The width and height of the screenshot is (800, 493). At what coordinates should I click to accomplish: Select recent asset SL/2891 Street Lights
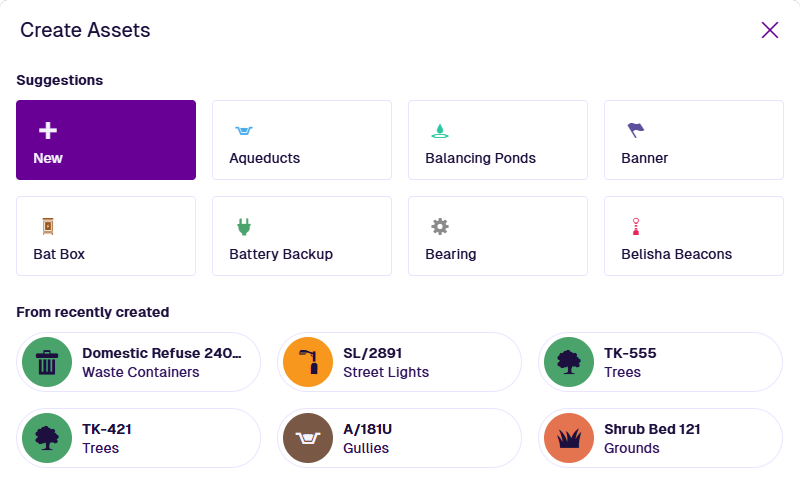click(x=420, y=362)
